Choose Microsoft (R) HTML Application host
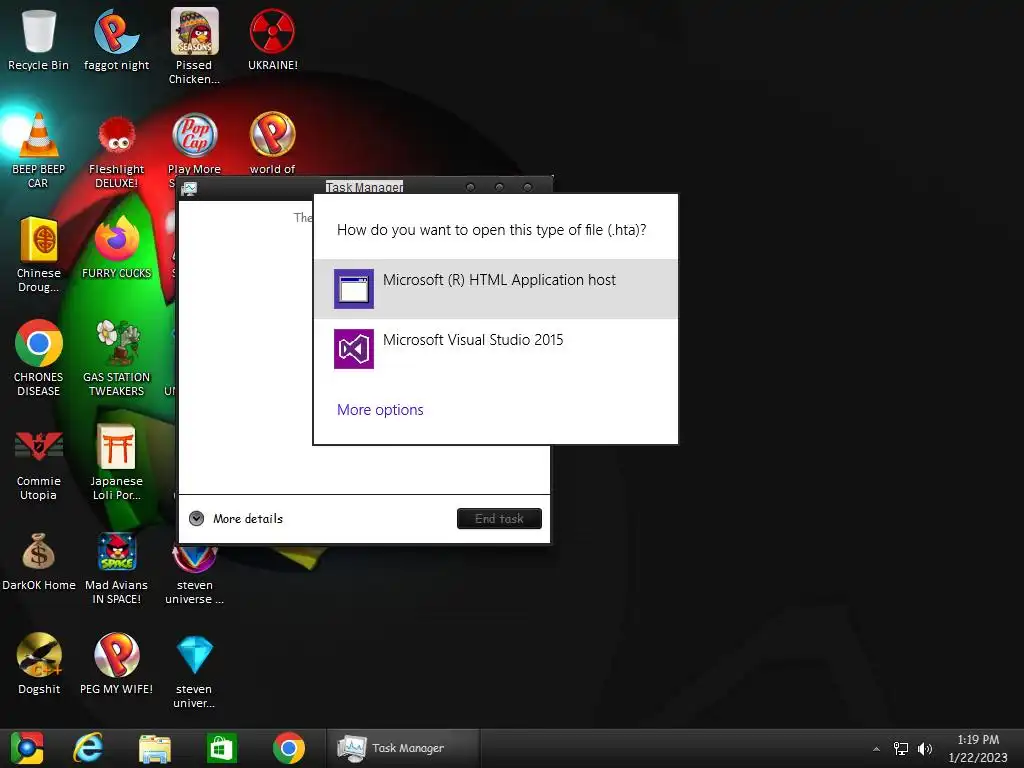 [x=496, y=289]
